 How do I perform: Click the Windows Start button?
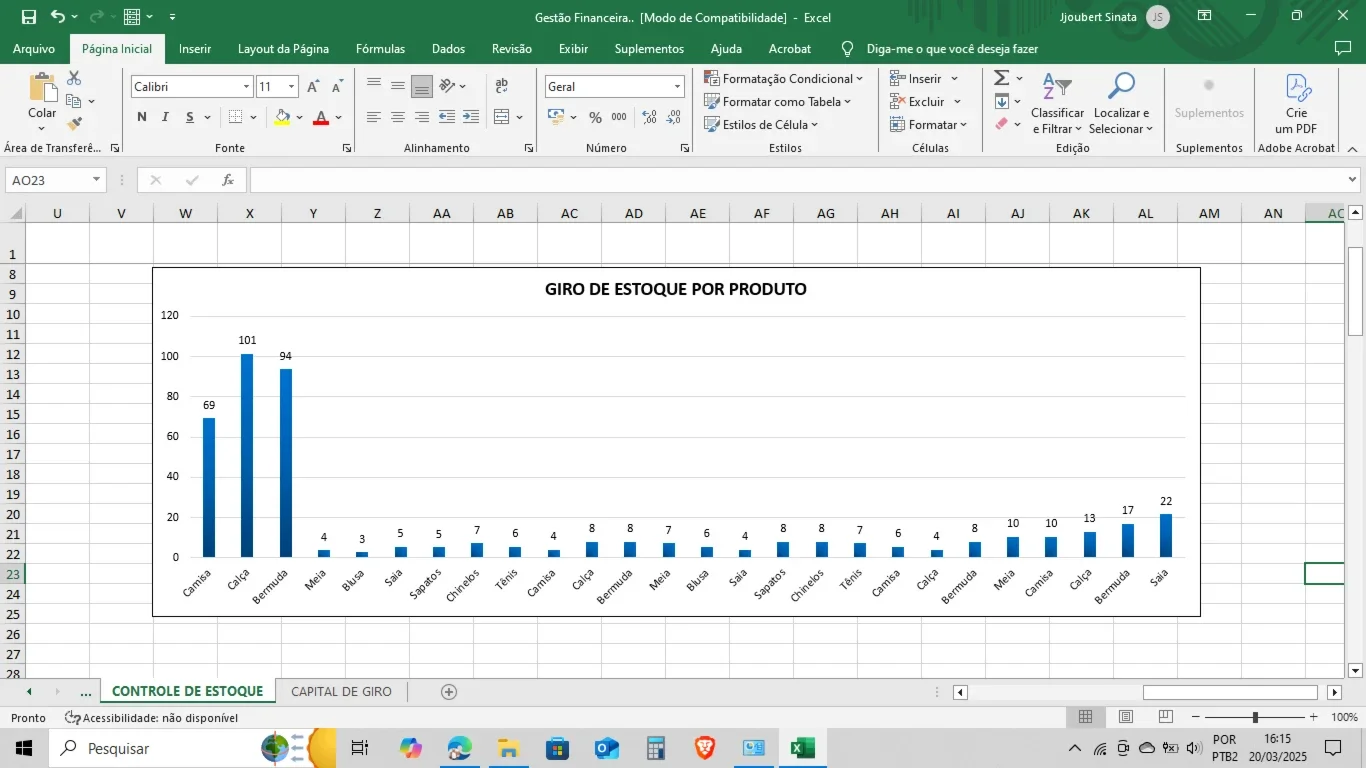point(24,748)
